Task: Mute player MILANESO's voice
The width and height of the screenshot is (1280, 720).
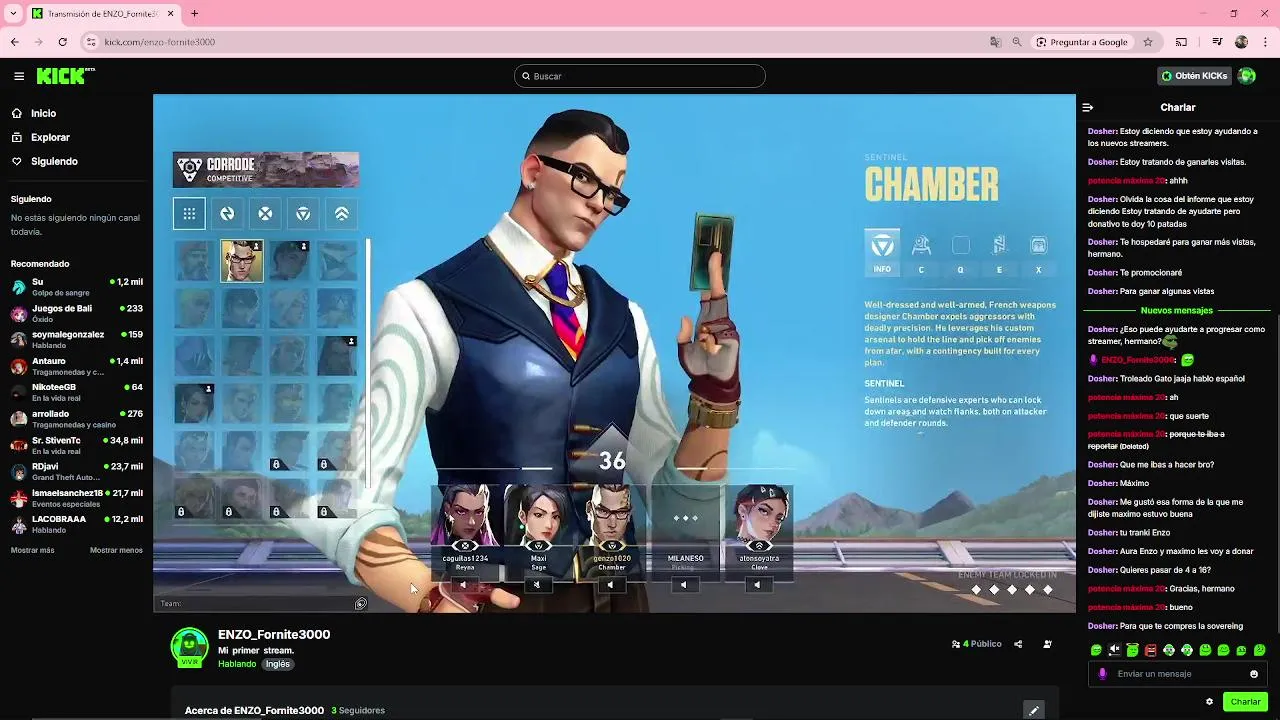Action: click(684, 585)
